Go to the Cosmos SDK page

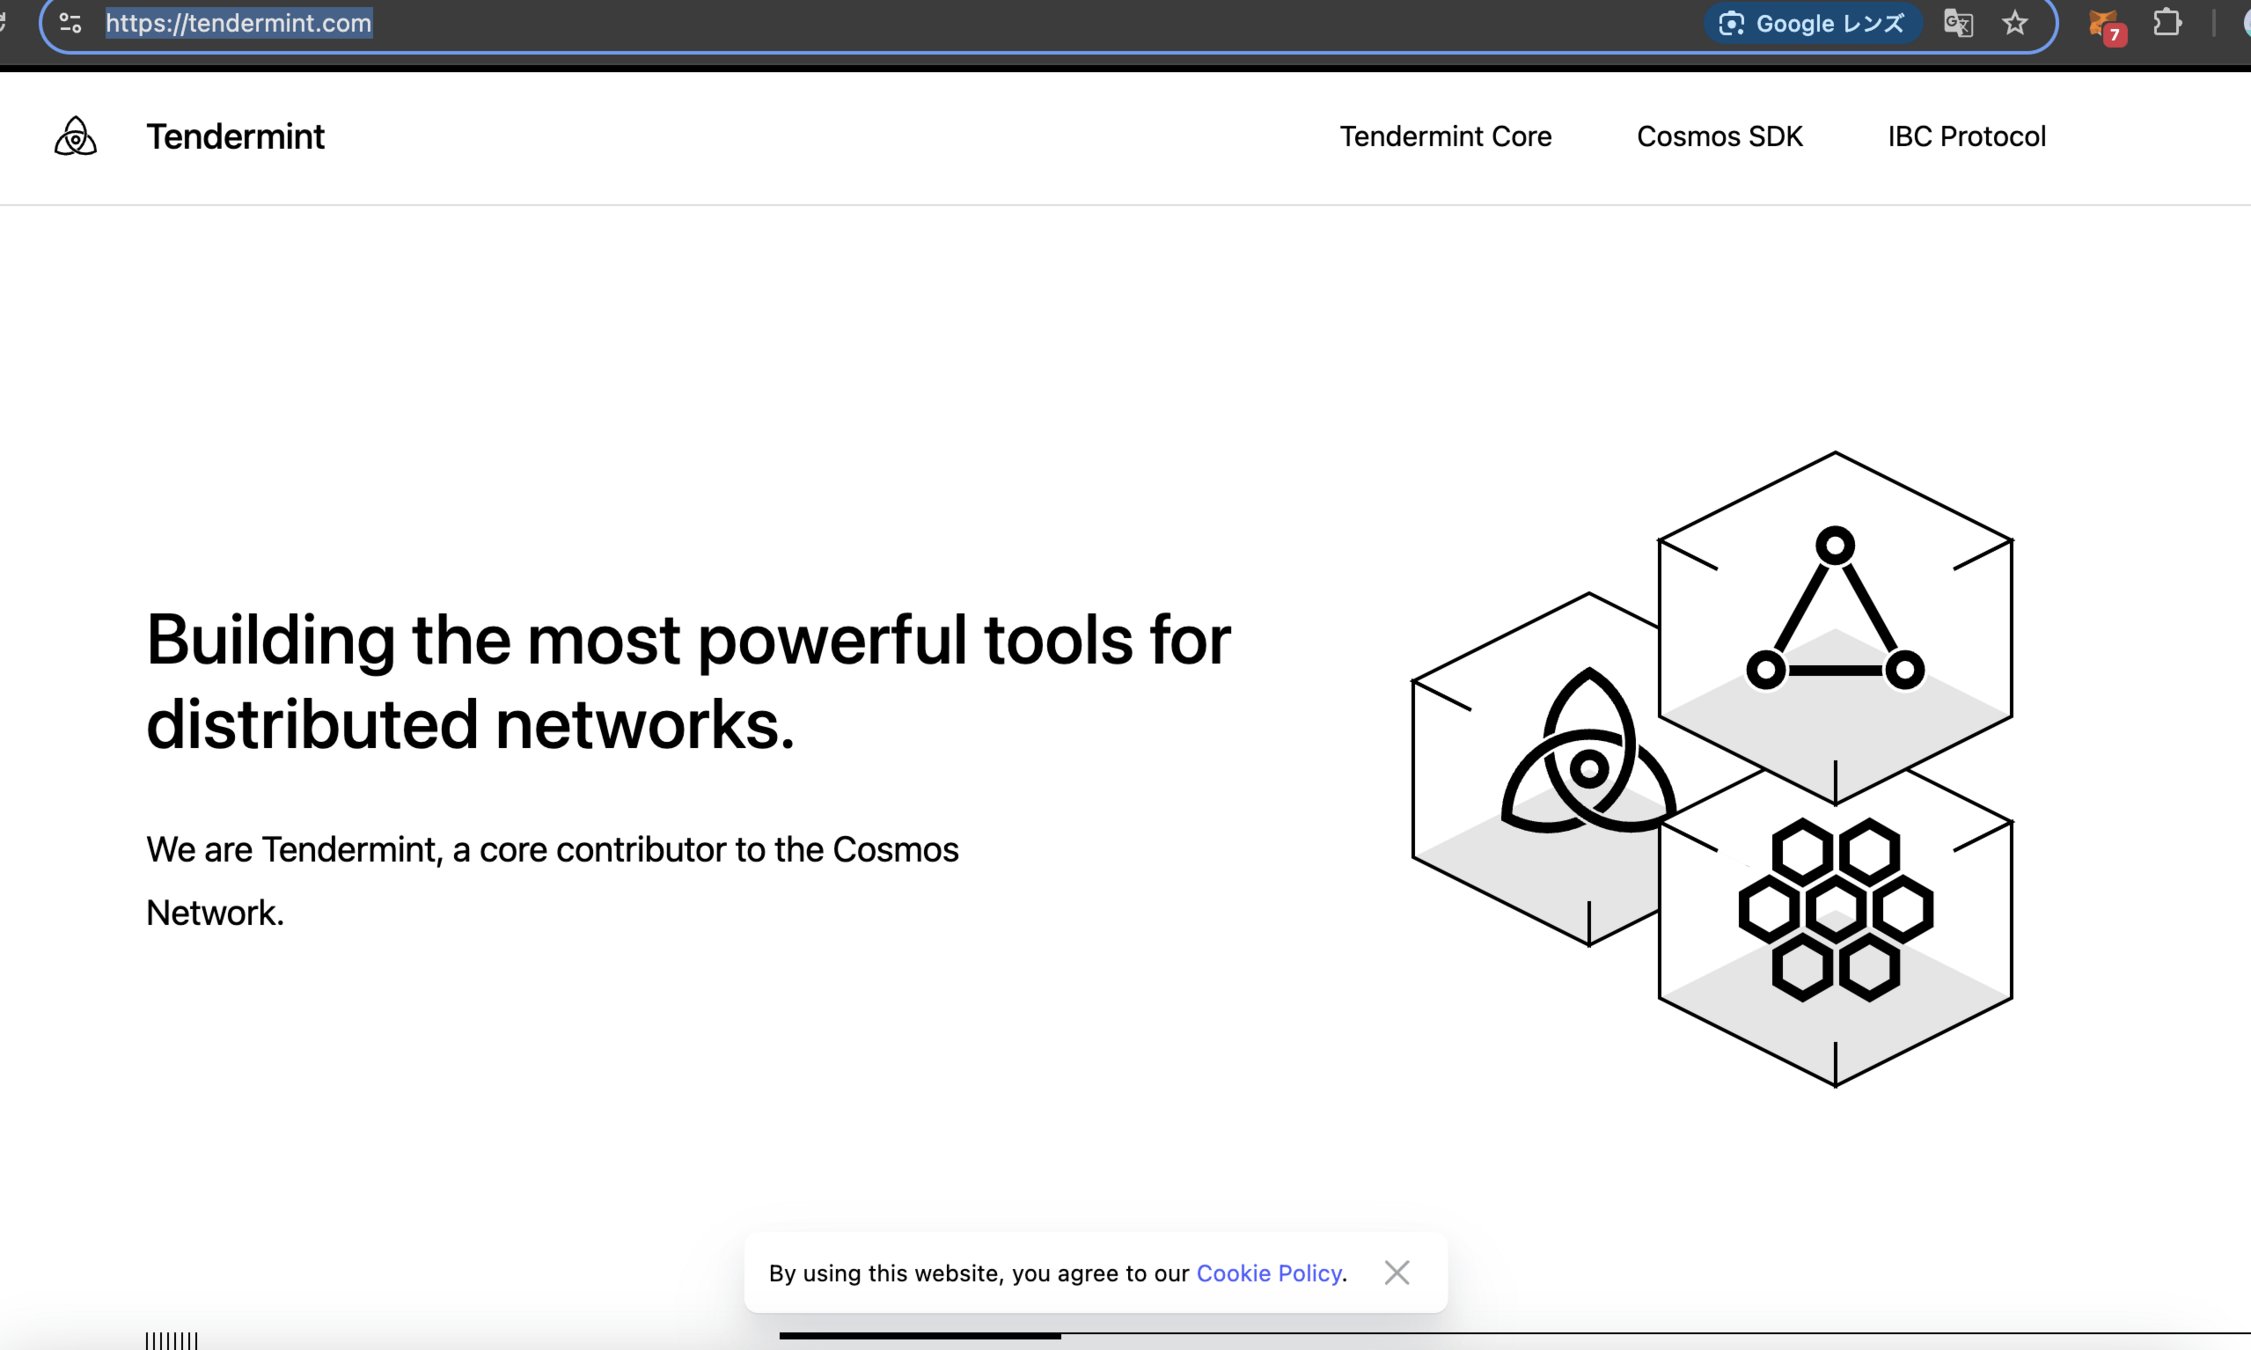[x=1719, y=136]
